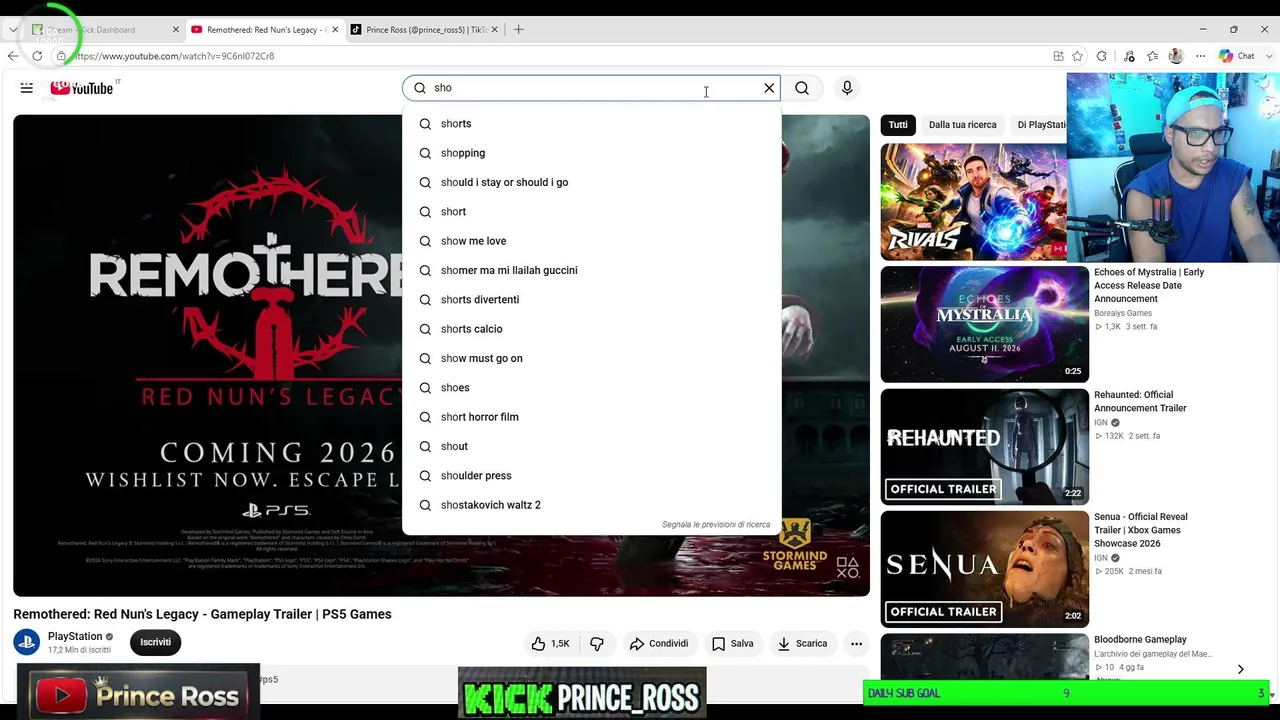Open the Copilot Chat button
This screenshot has width=1280, height=720.
[x=1236, y=56]
